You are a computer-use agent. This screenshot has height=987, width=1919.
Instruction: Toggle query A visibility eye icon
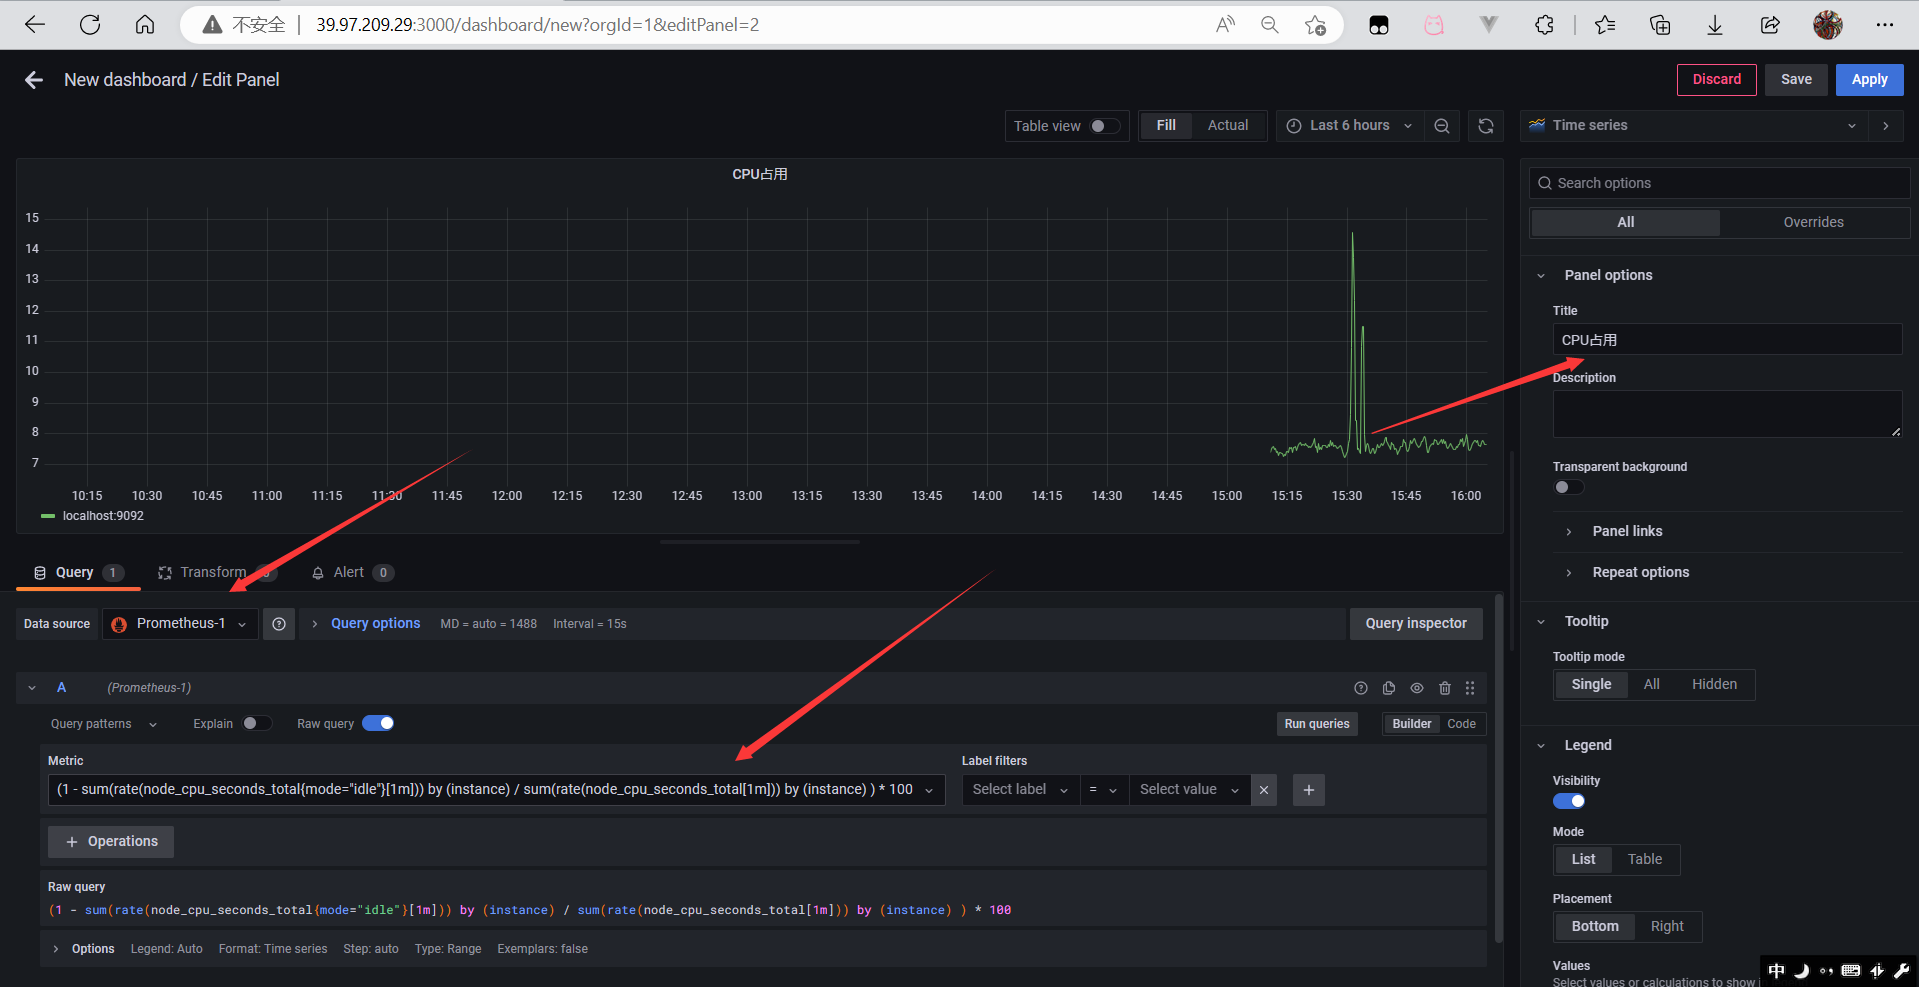1417,688
